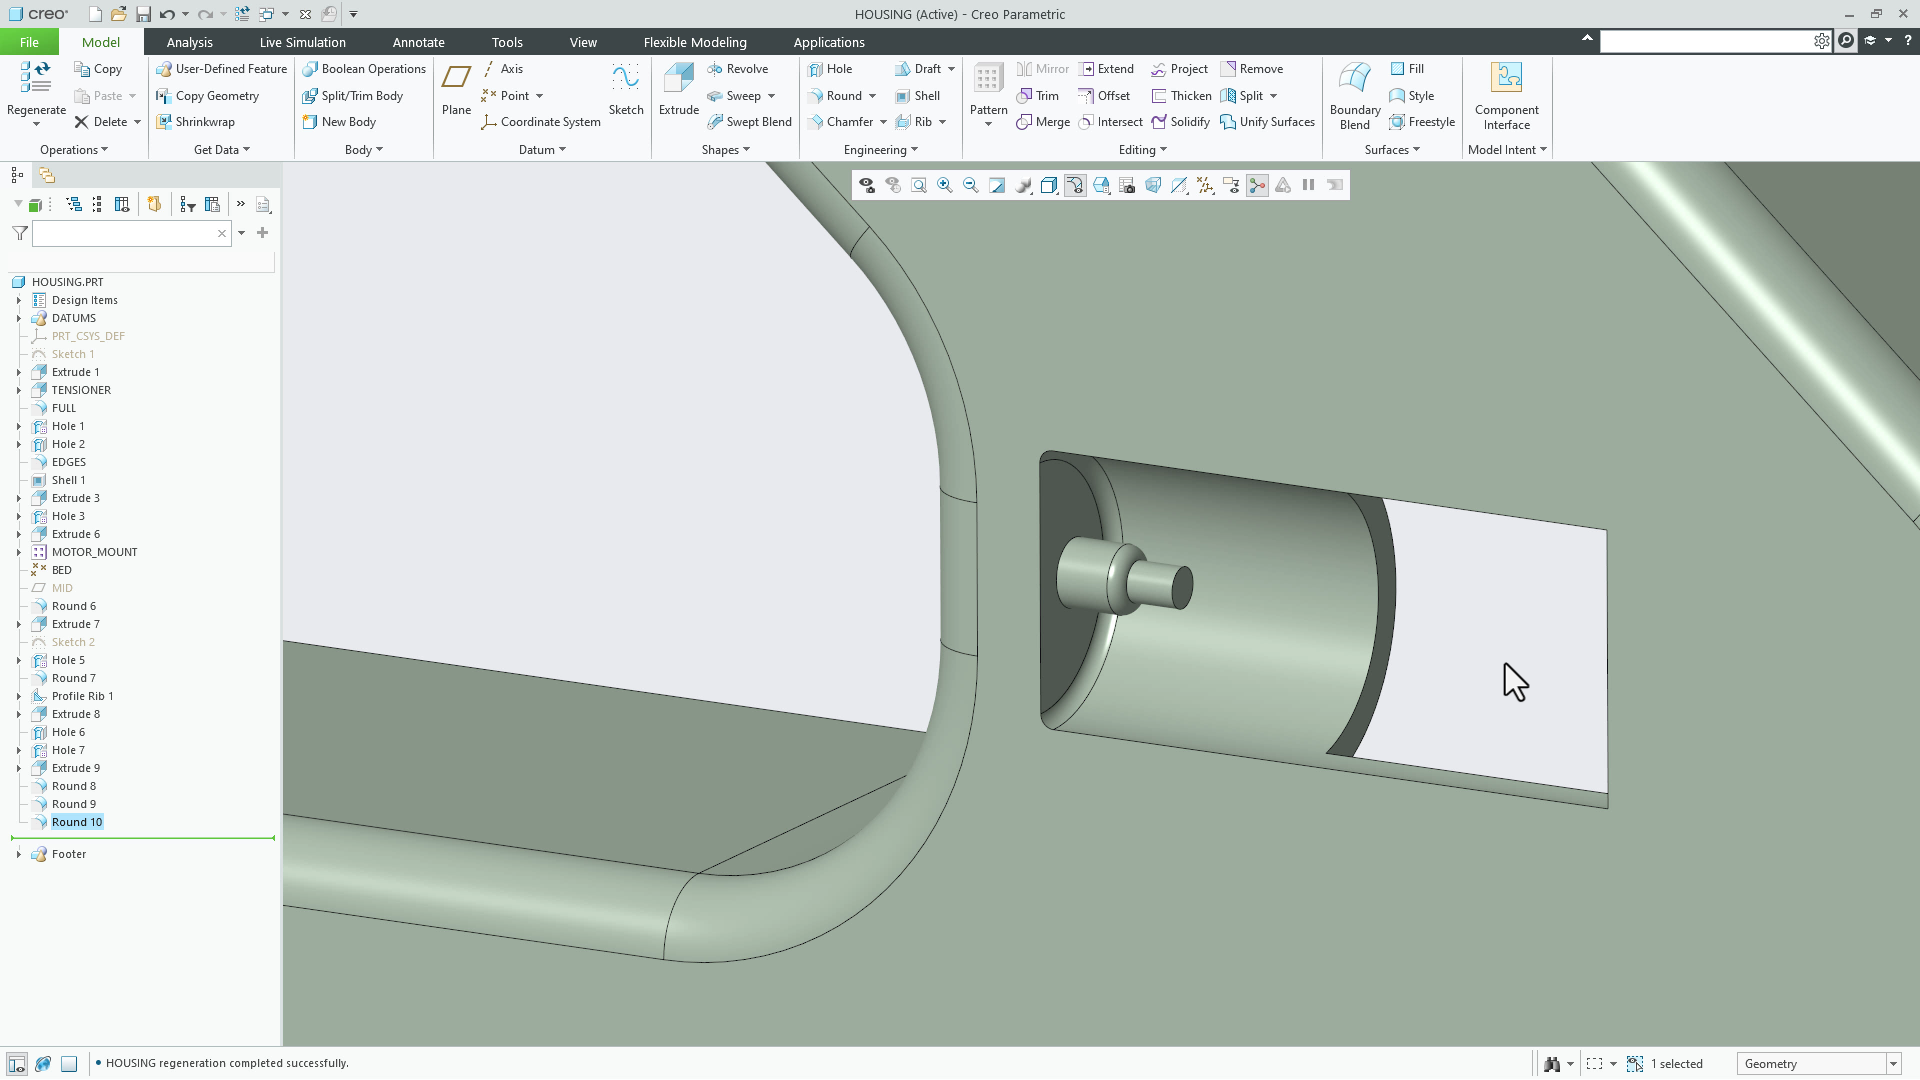The image size is (1920, 1080).
Task: Click the User-Defined Feature button
Action: tap(221, 69)
